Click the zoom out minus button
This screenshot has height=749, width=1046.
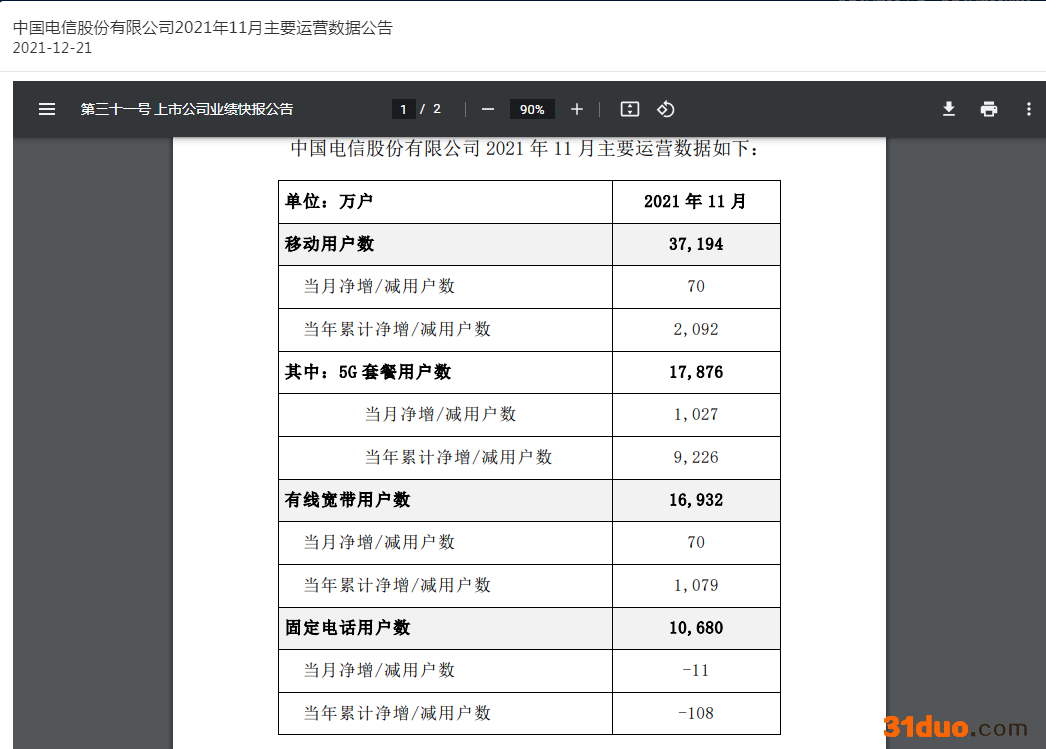coord(488,109)
